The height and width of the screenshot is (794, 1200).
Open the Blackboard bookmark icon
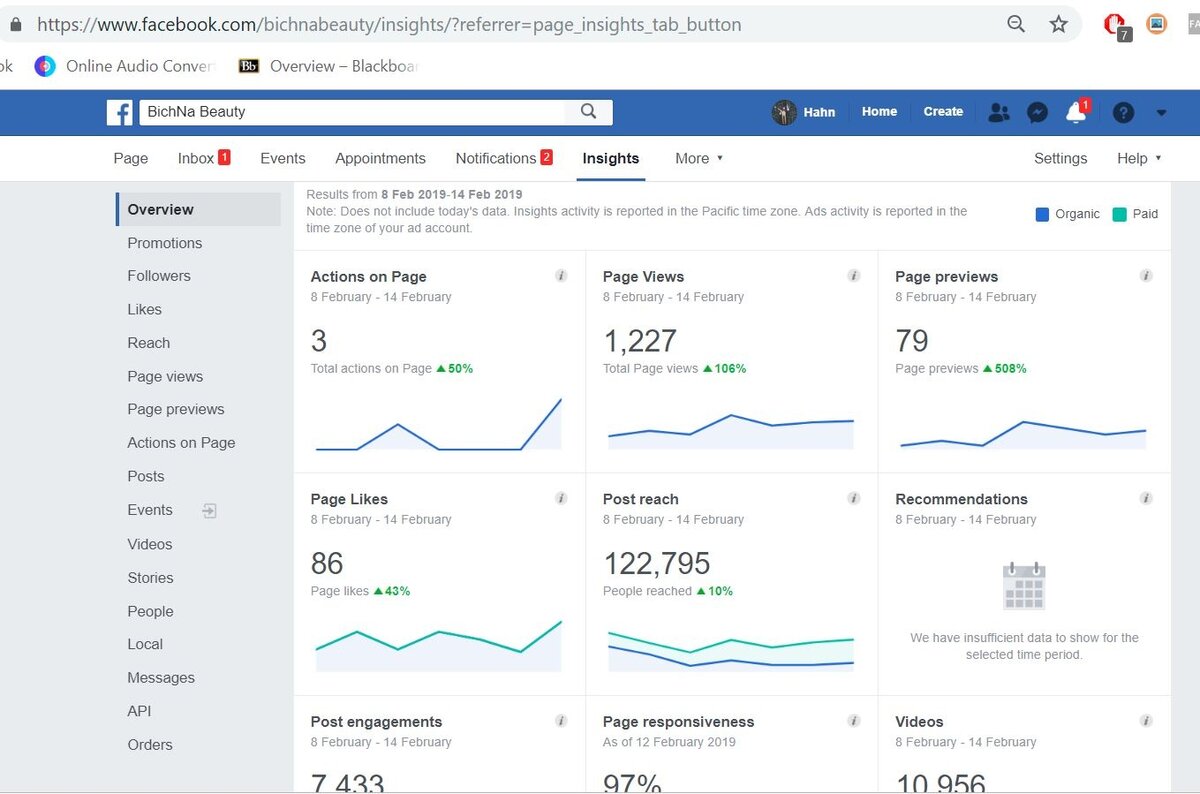pos(249,66)
